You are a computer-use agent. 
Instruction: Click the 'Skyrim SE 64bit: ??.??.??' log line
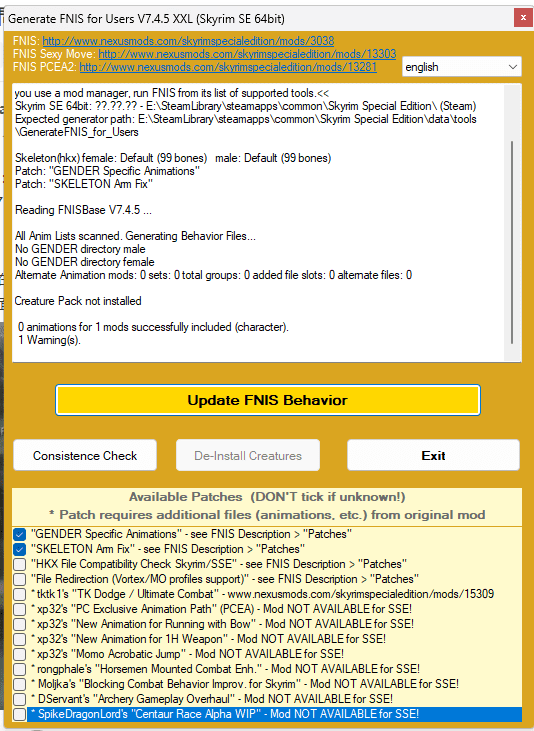point(246,106)
